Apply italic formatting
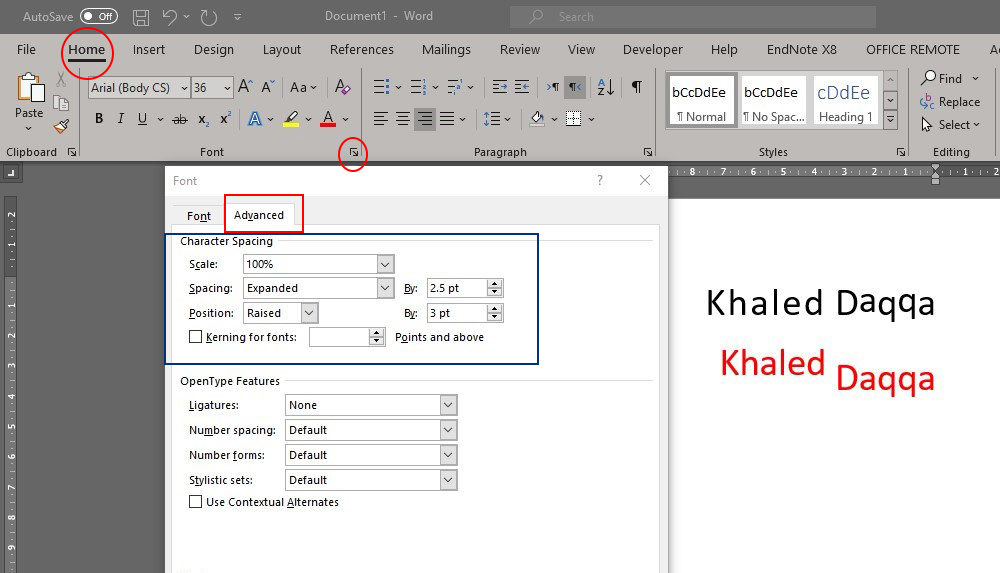Screen dimensions: 1000x573 coord(121,119)
